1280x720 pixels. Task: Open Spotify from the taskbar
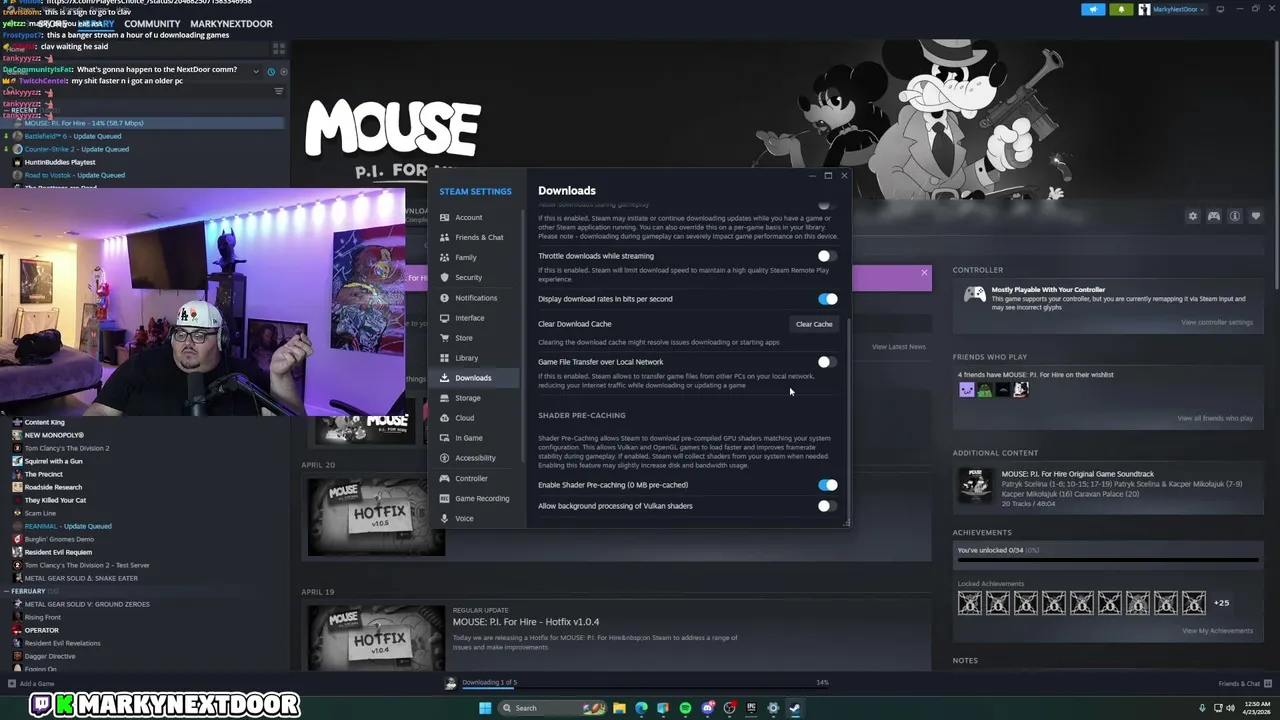click(685, 708)
